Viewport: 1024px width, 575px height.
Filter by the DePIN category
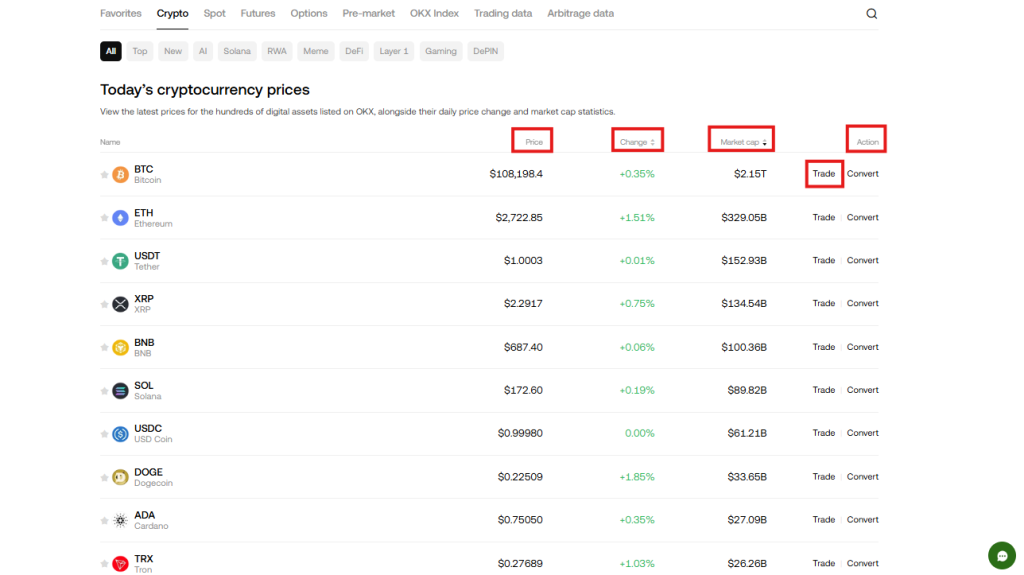[485, 51]
